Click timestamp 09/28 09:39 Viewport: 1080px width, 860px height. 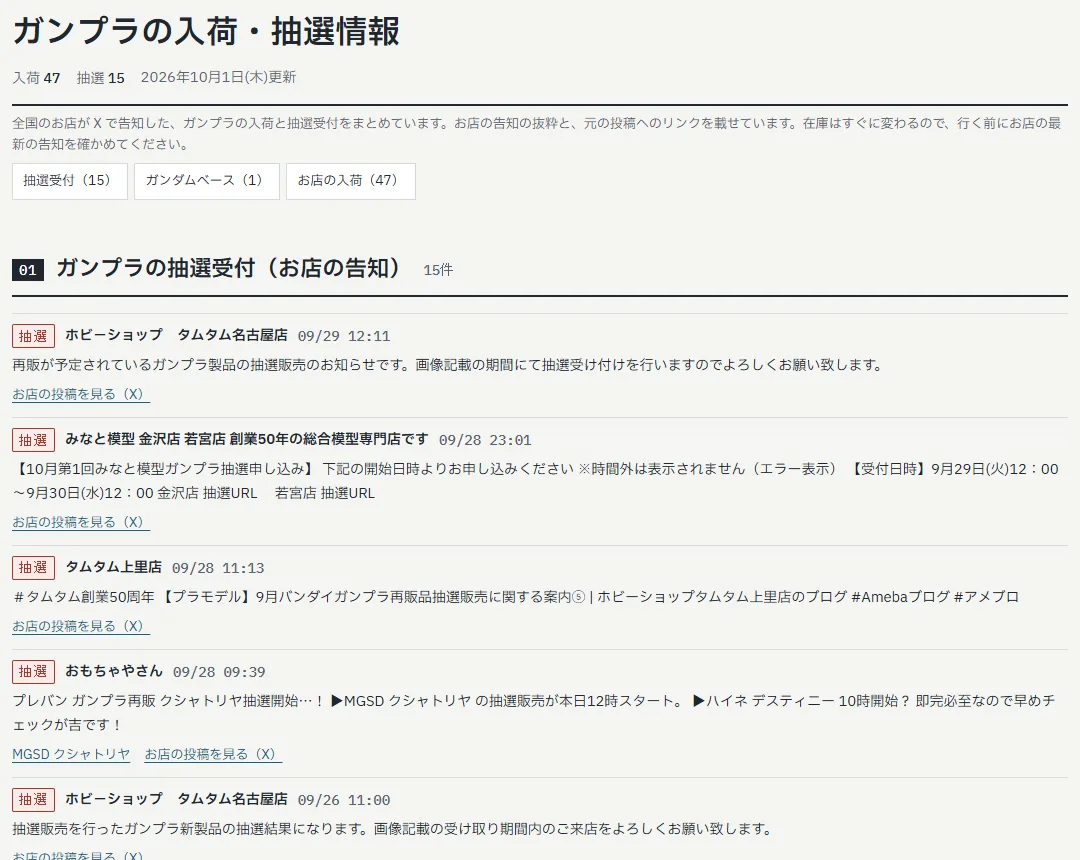coord(219,672)
